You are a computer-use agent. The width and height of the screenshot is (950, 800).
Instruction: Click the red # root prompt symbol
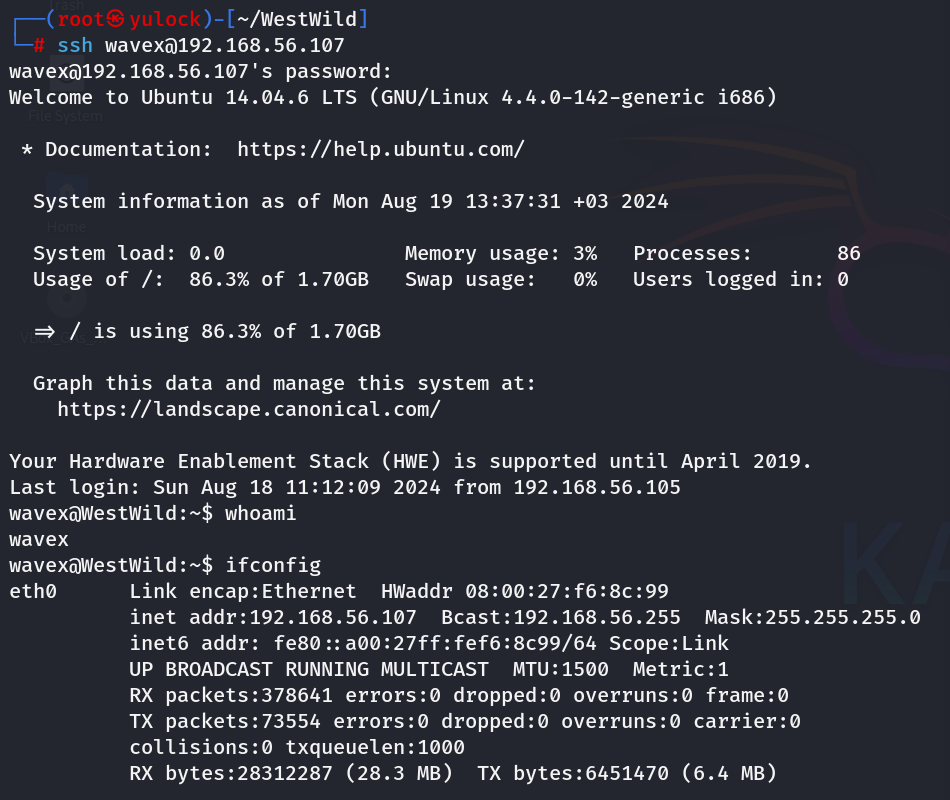(x=39, y=45)
